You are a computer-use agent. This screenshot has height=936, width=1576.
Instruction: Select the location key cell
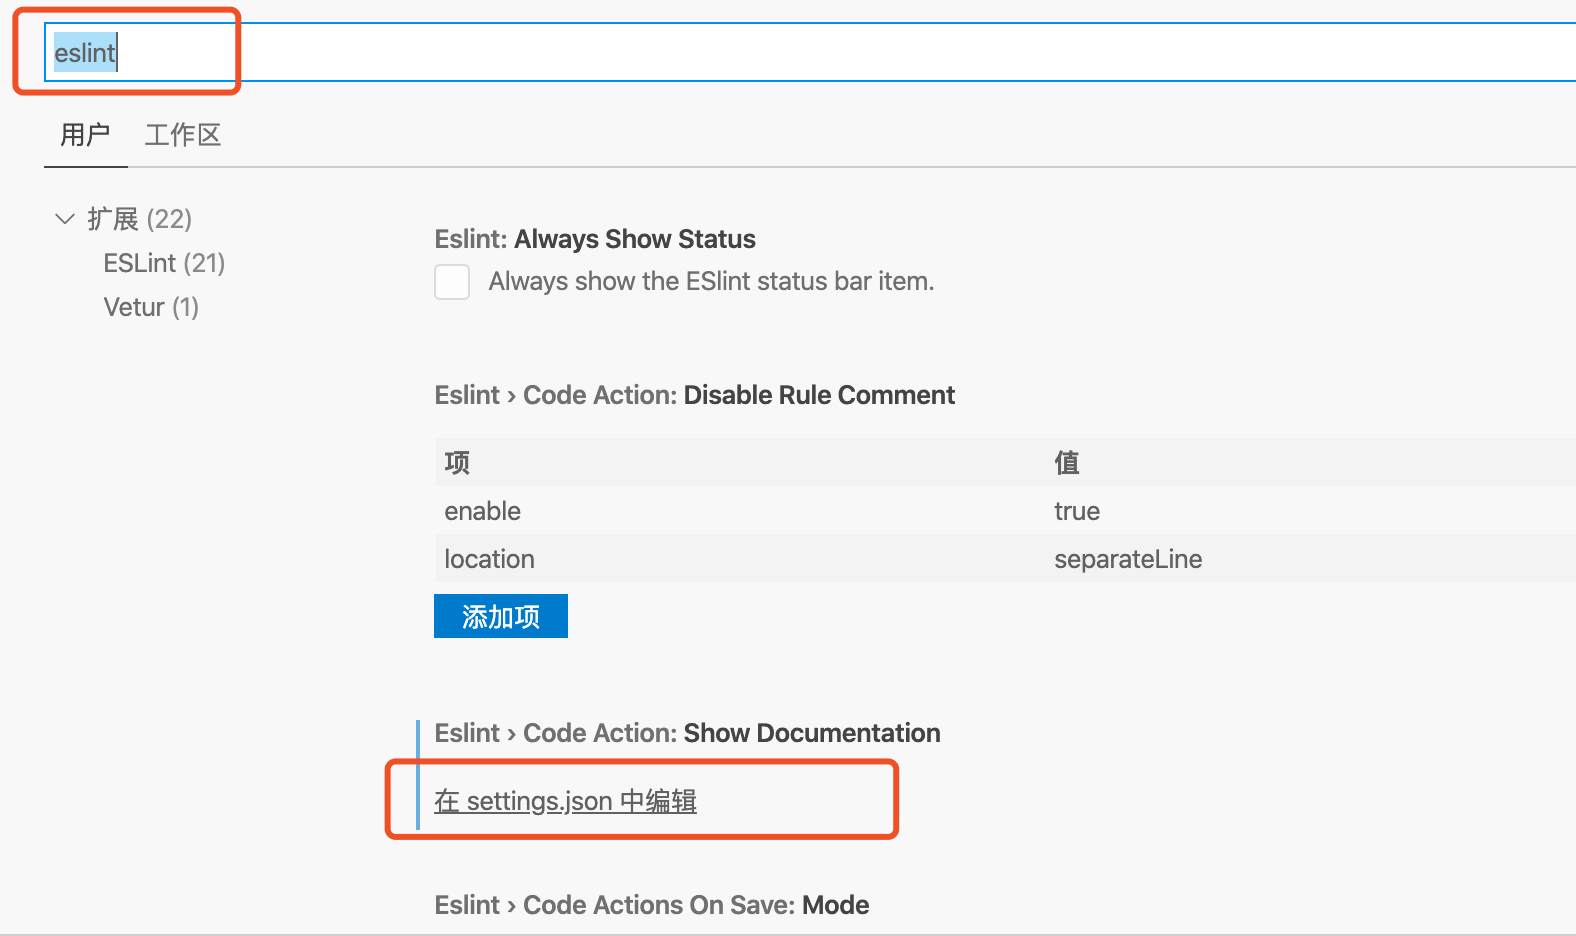490,559
